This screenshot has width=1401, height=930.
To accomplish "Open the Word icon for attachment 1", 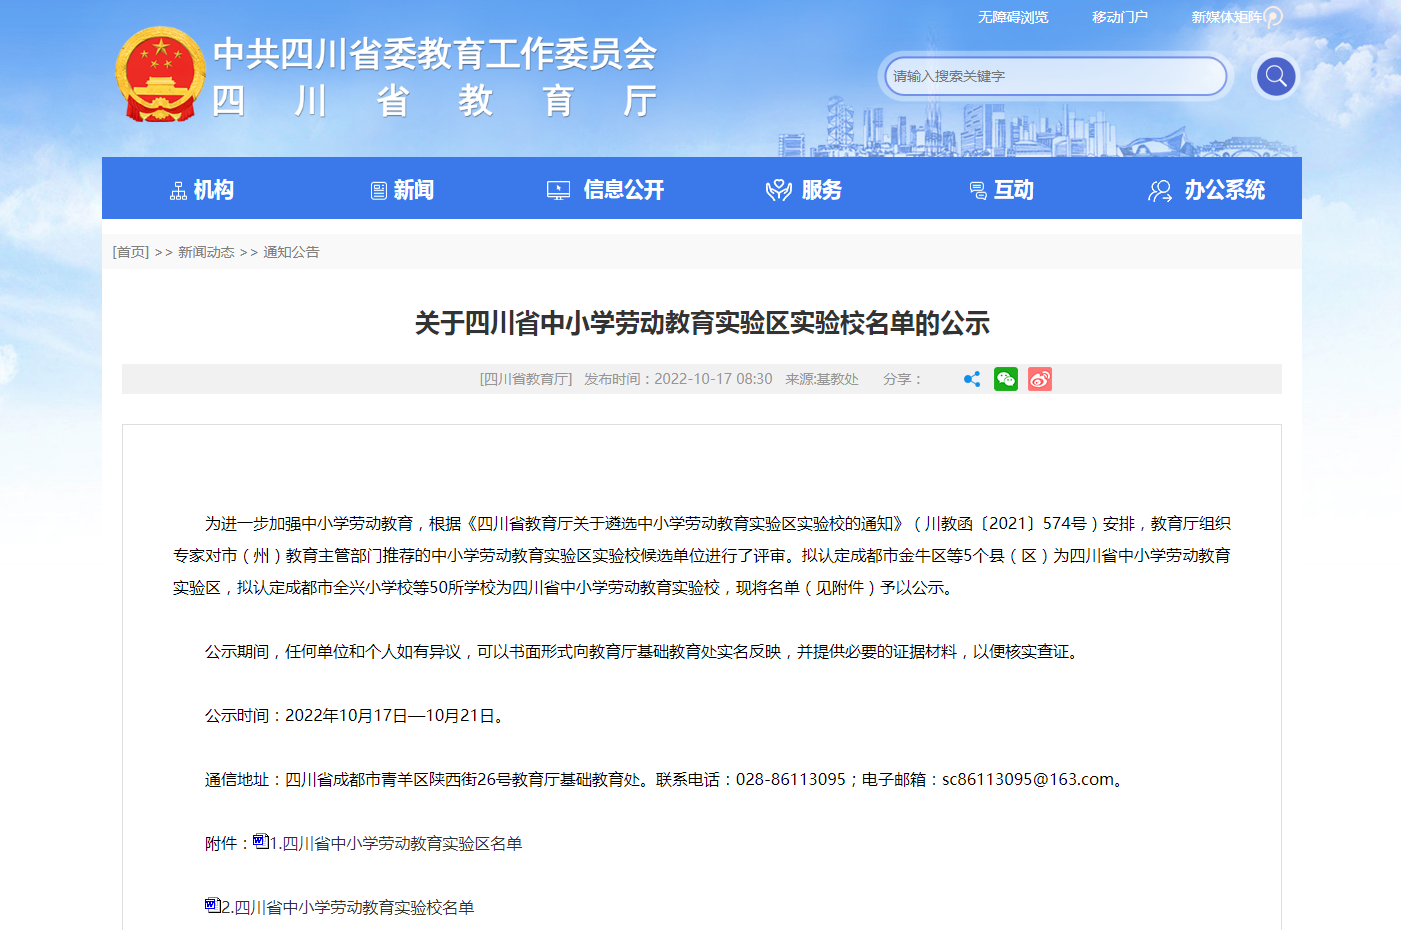I will pyautogui.click(x=260, y=842).
